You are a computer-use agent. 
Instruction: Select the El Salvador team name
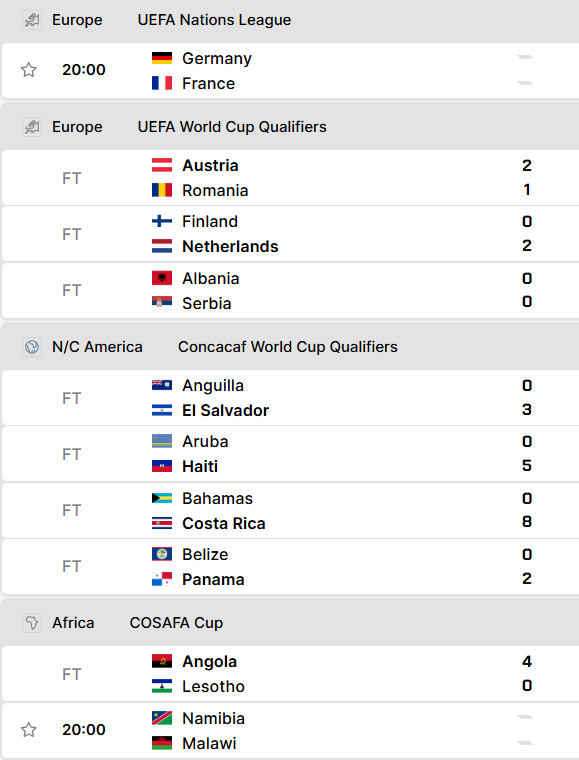[225, 411]
